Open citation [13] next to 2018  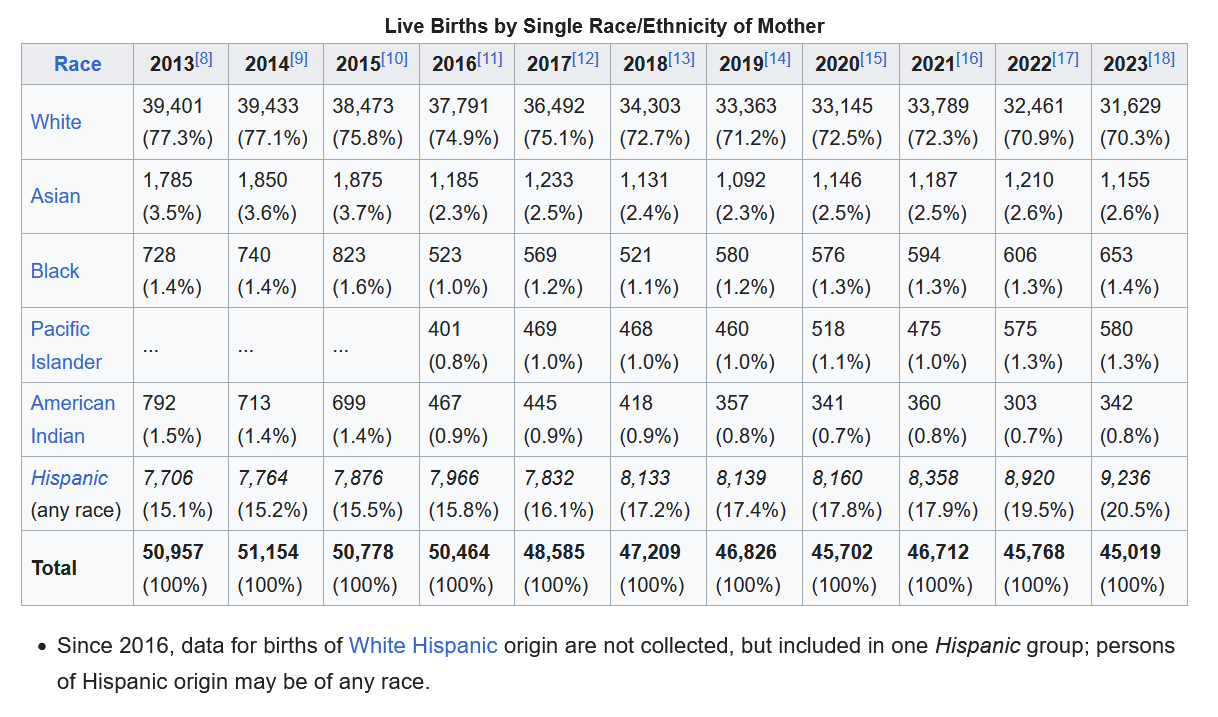(681, 59)
